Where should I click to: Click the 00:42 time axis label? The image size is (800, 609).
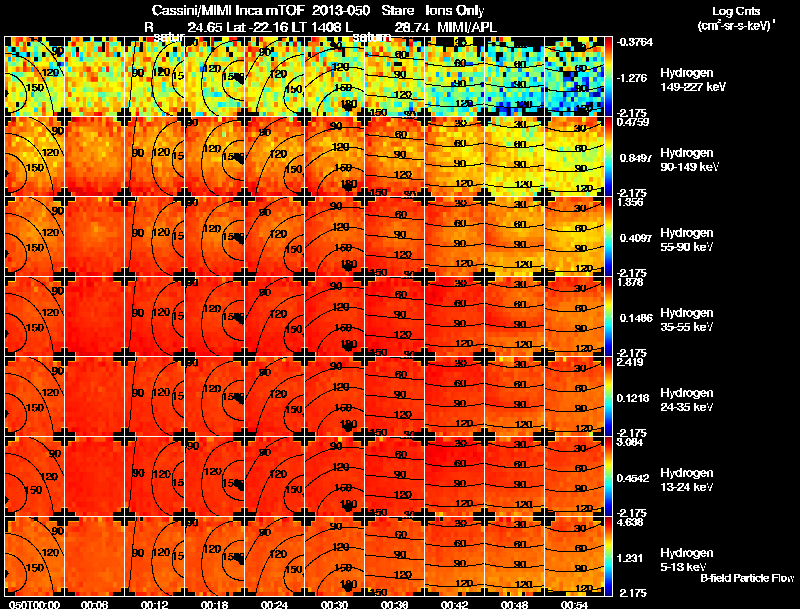tap(455, 605)
